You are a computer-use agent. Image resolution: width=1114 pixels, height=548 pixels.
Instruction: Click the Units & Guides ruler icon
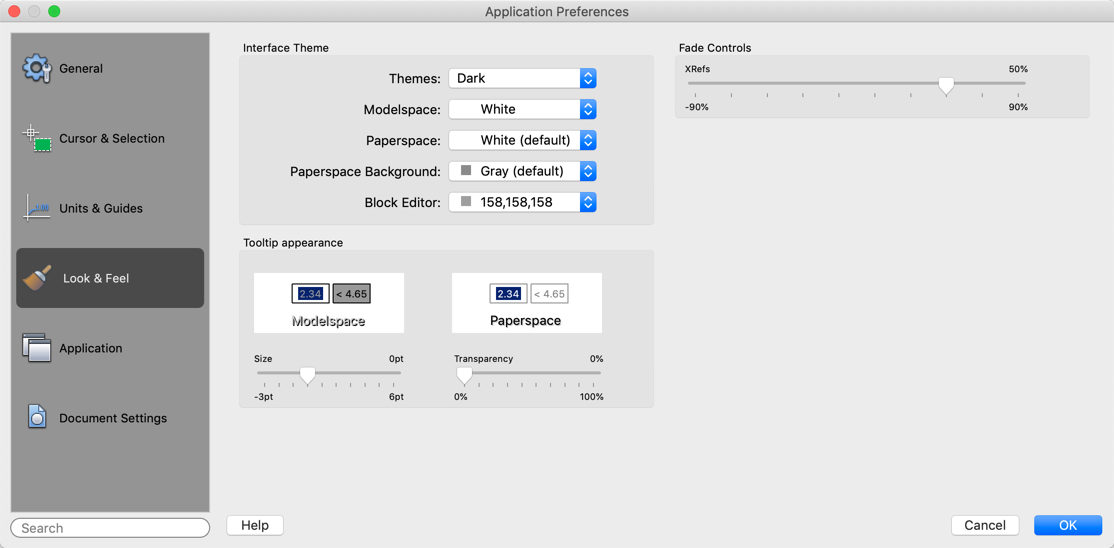(37, 208)
